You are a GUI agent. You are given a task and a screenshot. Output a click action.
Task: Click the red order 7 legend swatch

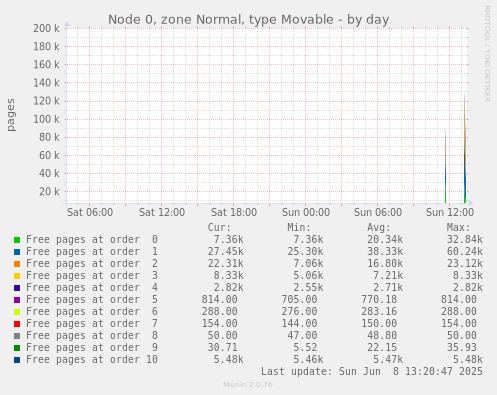(x=17, y=324)
